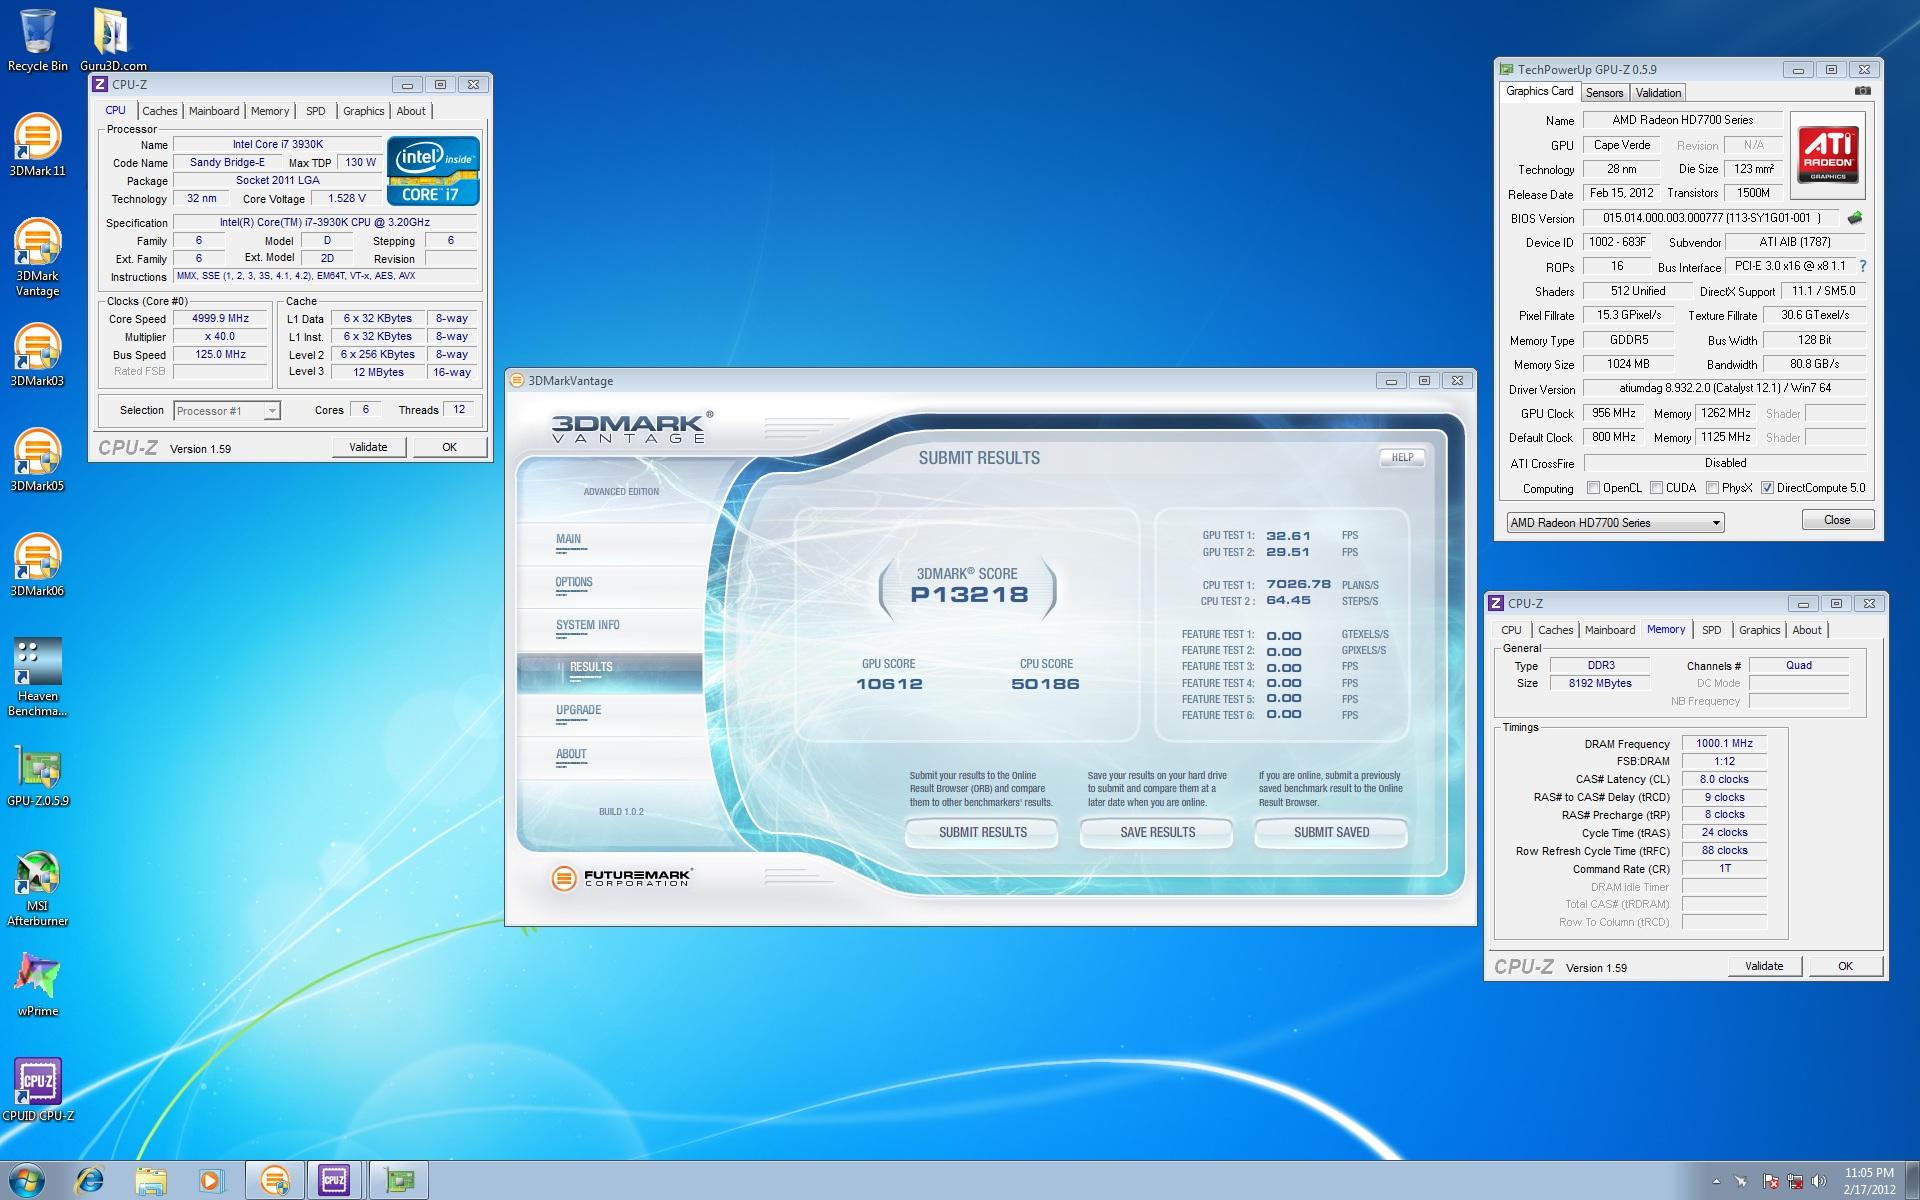
Task: Open wPrime desktop icon
Action: pyautogui.click(x=38, y=985)
